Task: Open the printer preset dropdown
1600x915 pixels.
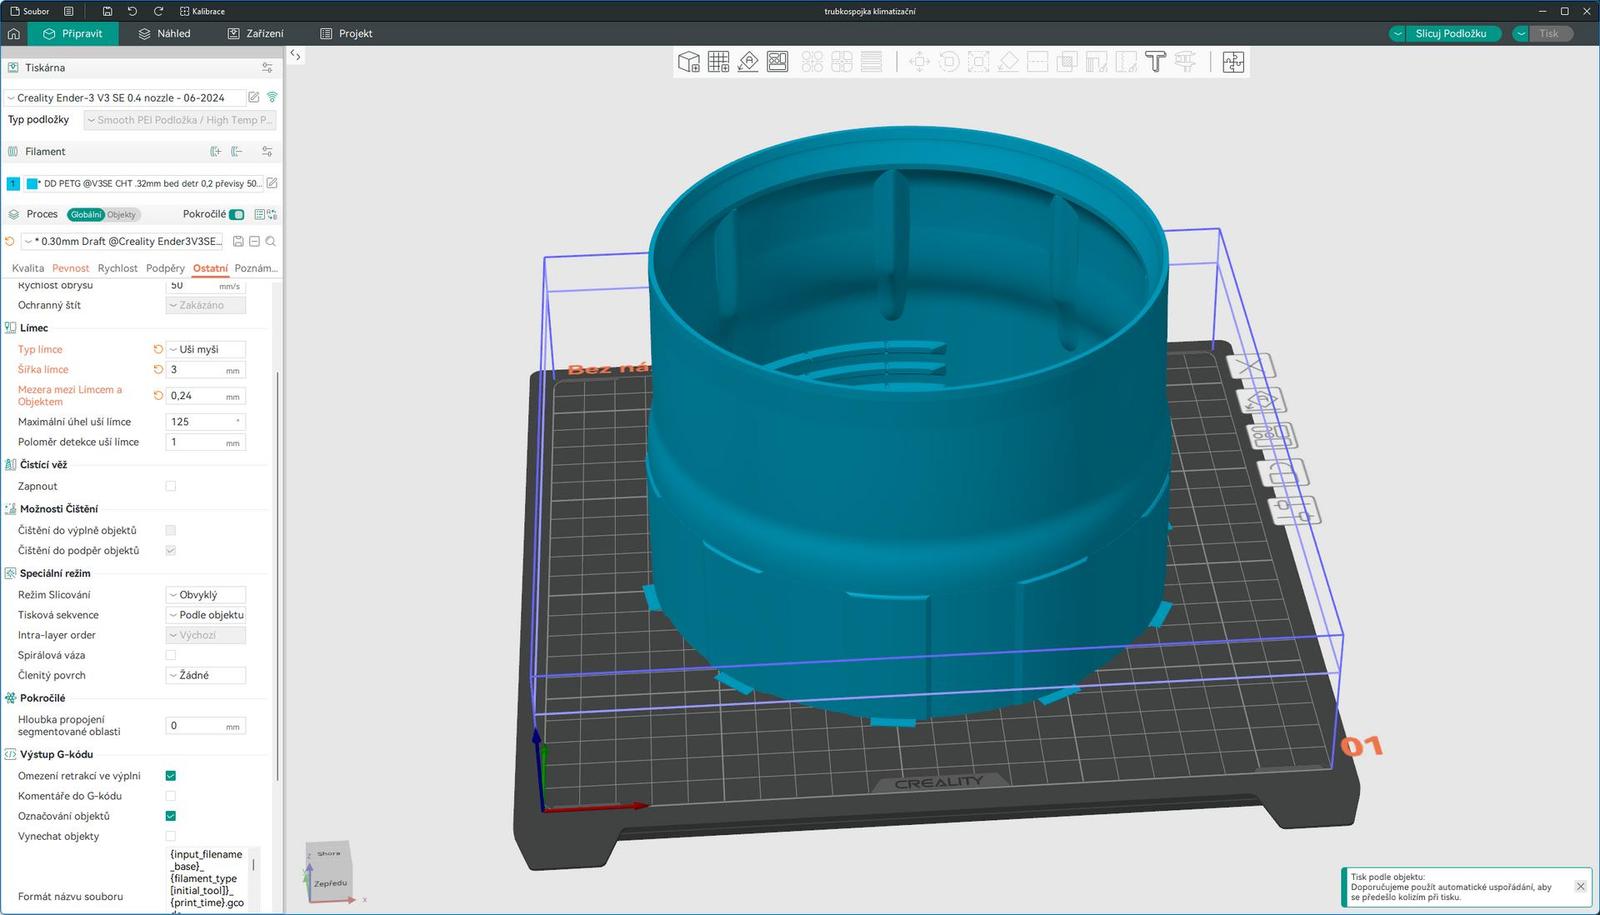Action: click(x=124, y=98)
